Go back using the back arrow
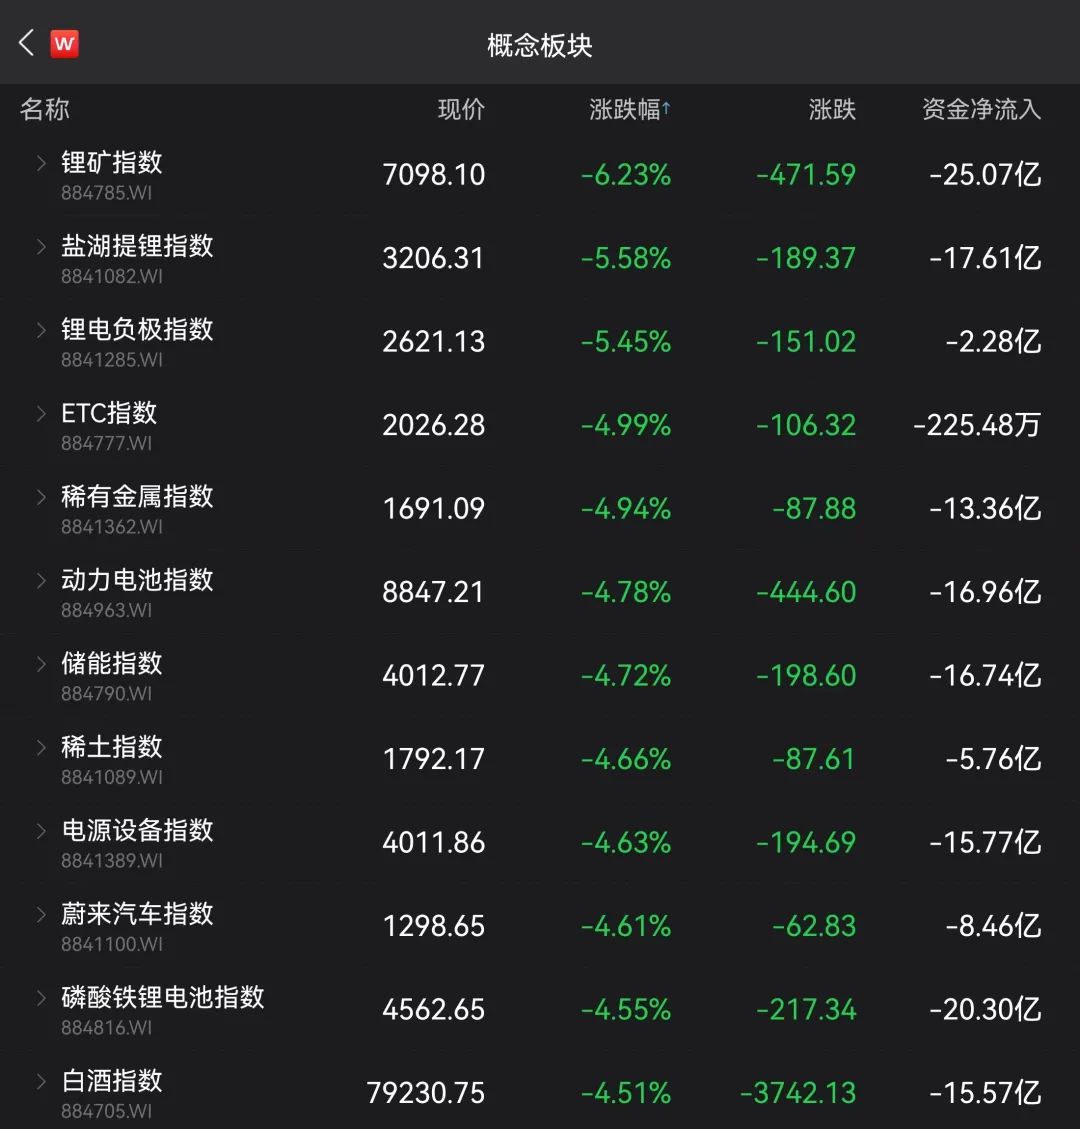1080x1129 pixels. pyautogui.click(x=26, y=43)
